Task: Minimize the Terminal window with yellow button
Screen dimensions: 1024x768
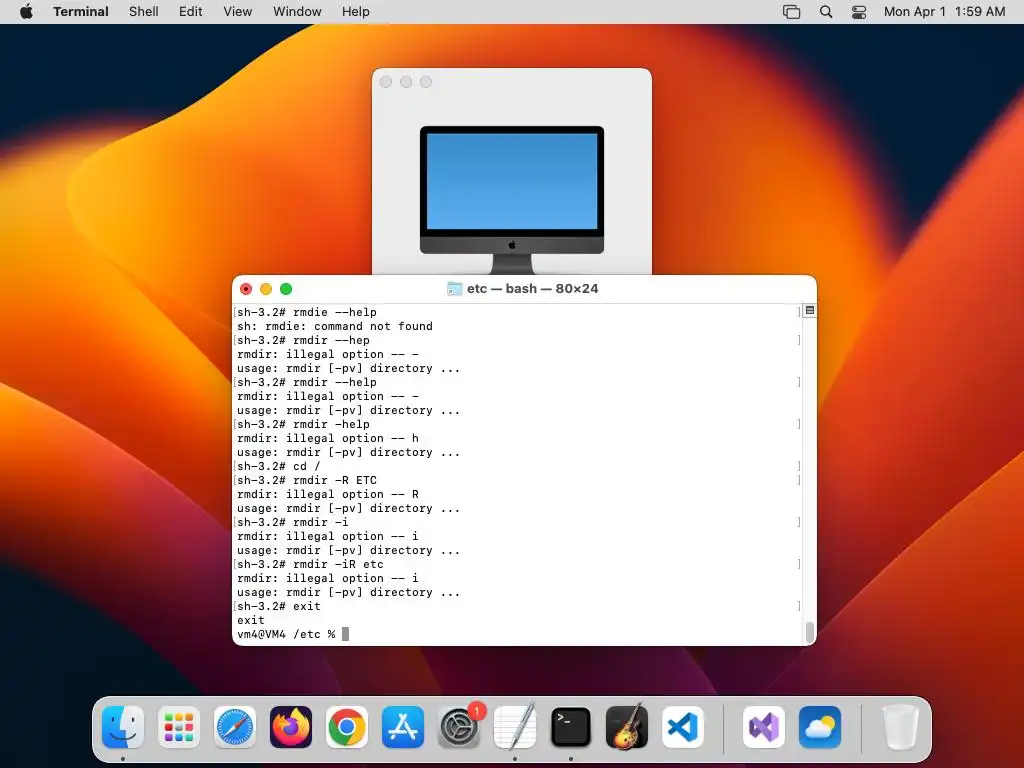Action: coord(266,289)
